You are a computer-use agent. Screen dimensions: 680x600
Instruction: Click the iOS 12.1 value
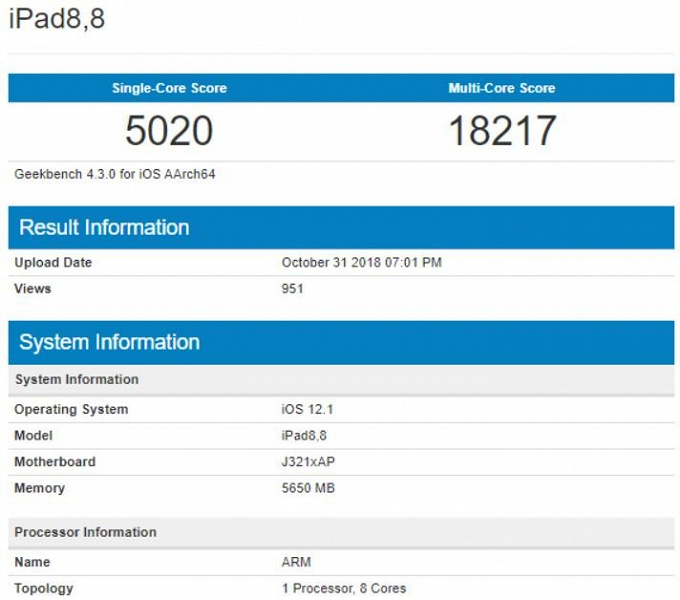tap(307, 409)
